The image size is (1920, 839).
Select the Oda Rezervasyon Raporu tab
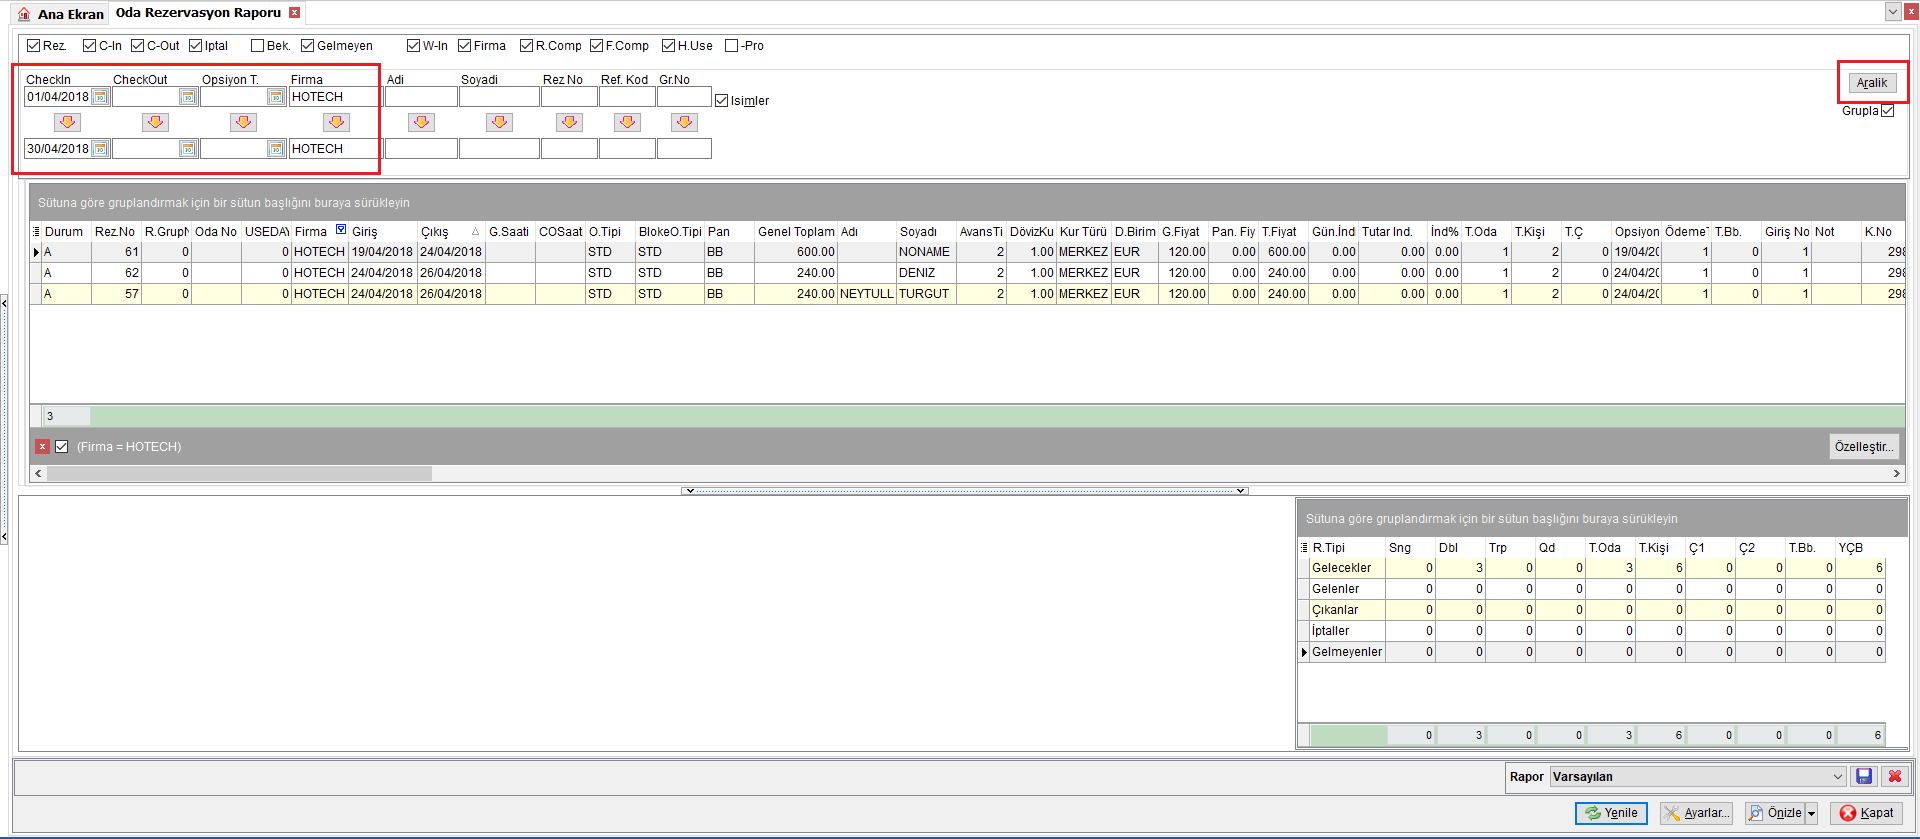pos(198,13)
